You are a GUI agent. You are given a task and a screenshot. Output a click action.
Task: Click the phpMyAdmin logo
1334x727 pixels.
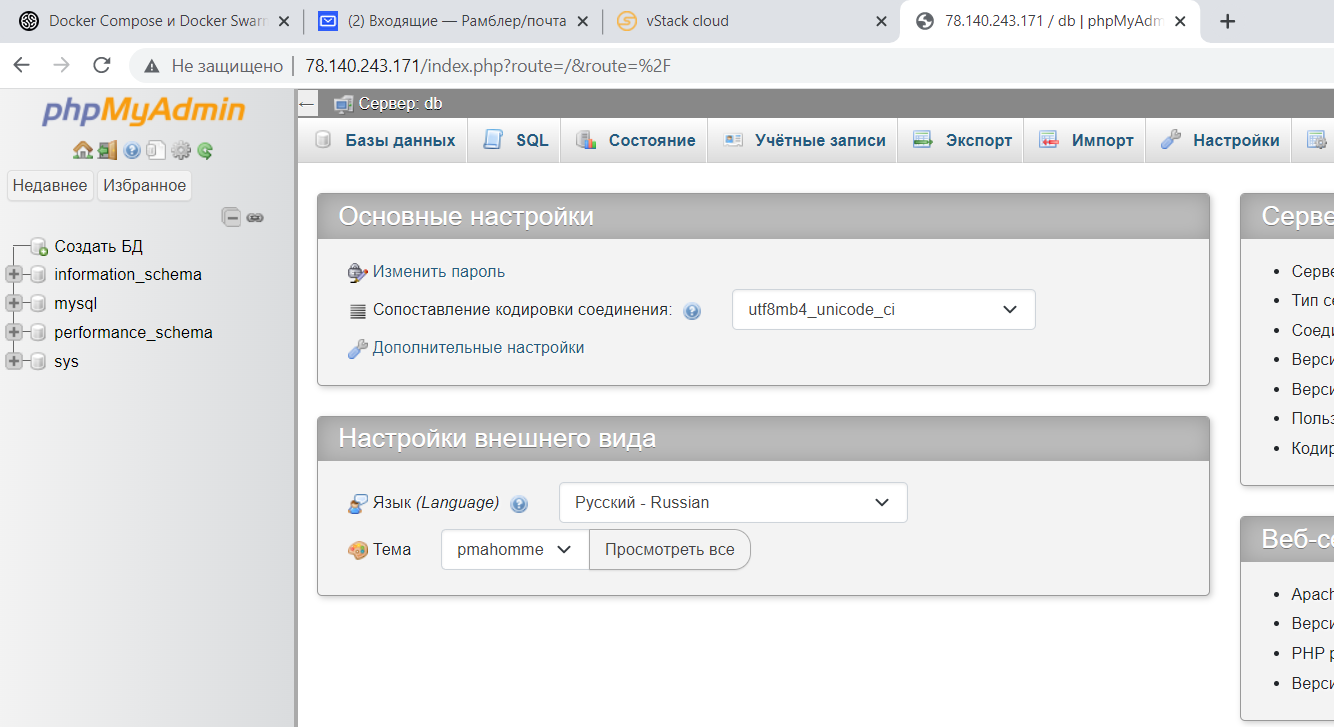[143, 110]
